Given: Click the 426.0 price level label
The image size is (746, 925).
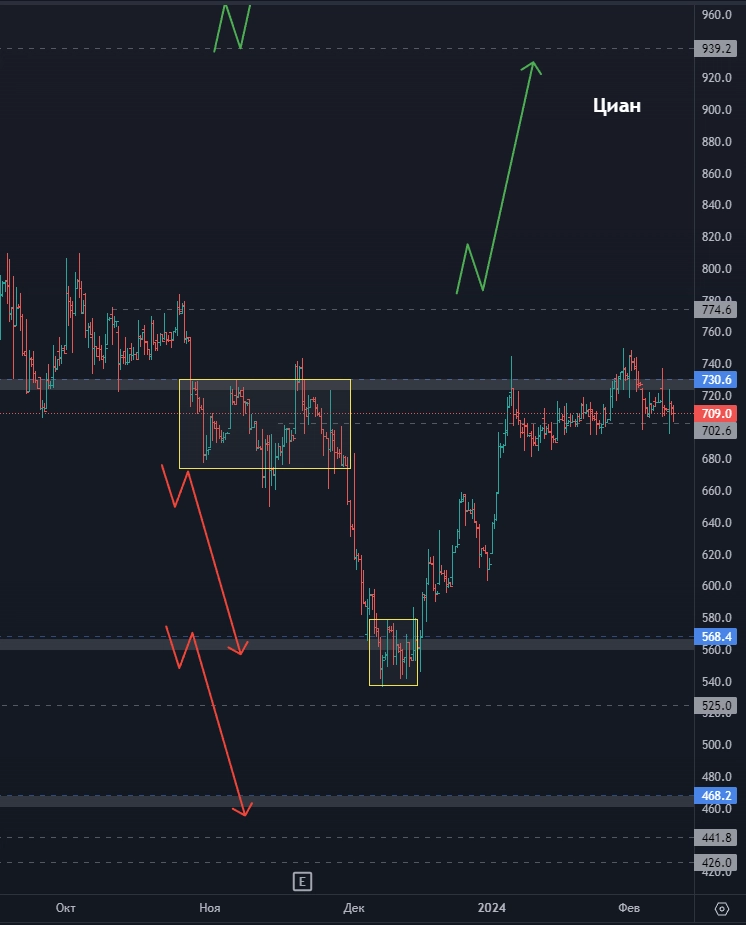Looking at the screenshot, I should pyautogui.click(x=717, y=862).
